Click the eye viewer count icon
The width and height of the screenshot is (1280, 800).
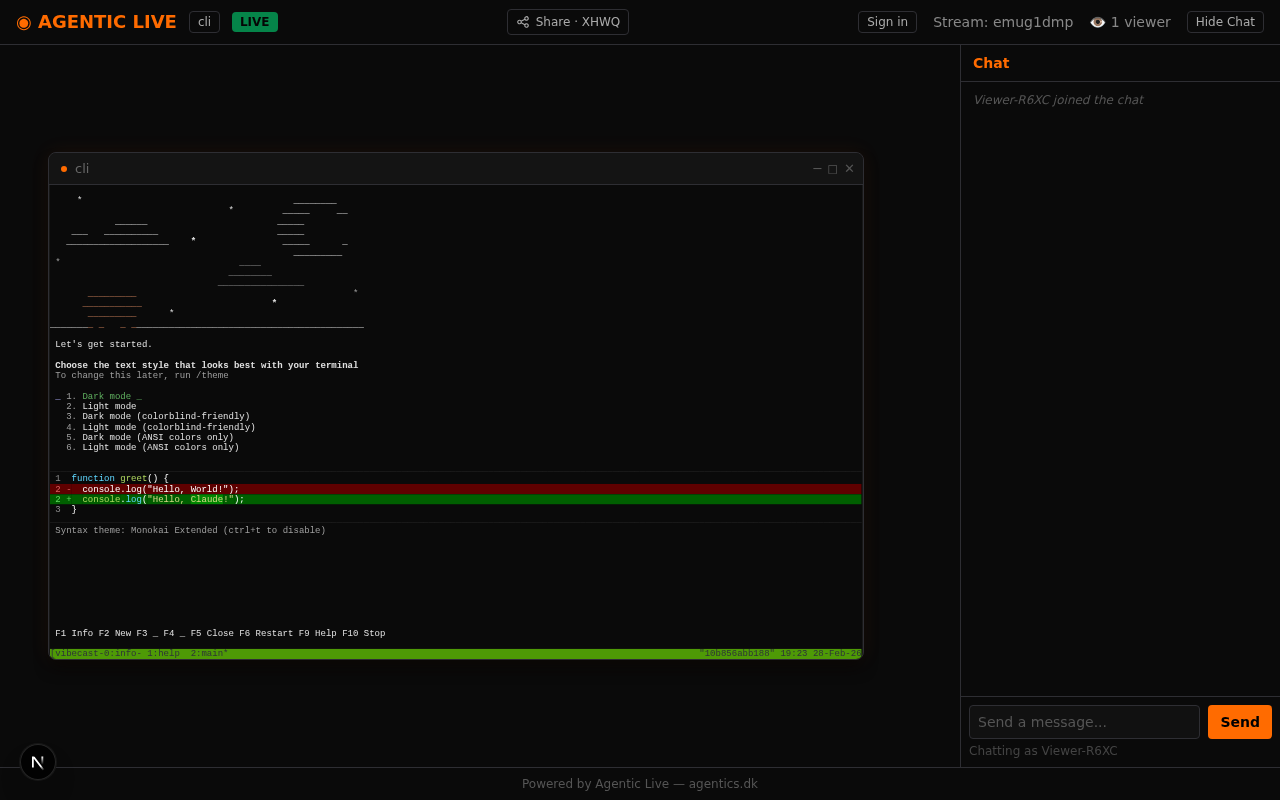pos(1097,22)
